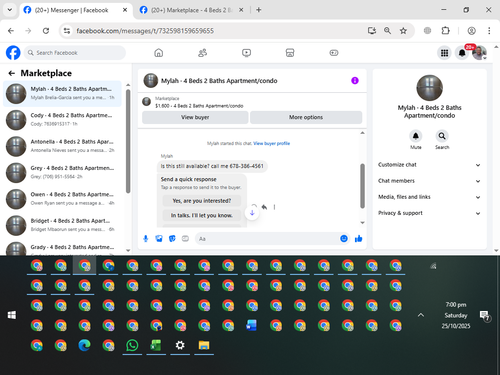Screen dimensions: 500x375
Task: Go to the Facebook Home feed icon
Action: tap(159, 53)
